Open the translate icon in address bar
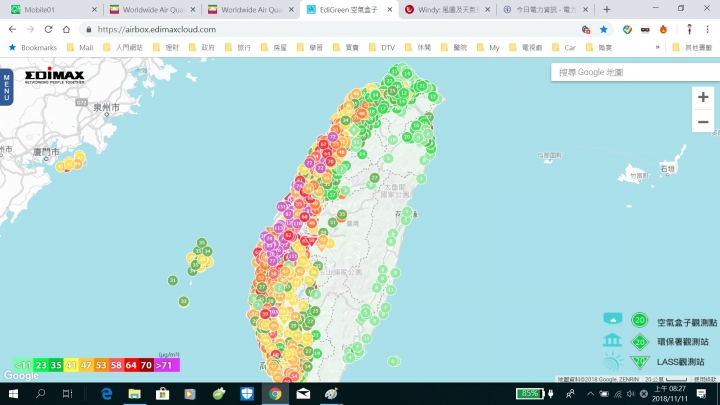 pyautogui.click(x=585, y=29)
